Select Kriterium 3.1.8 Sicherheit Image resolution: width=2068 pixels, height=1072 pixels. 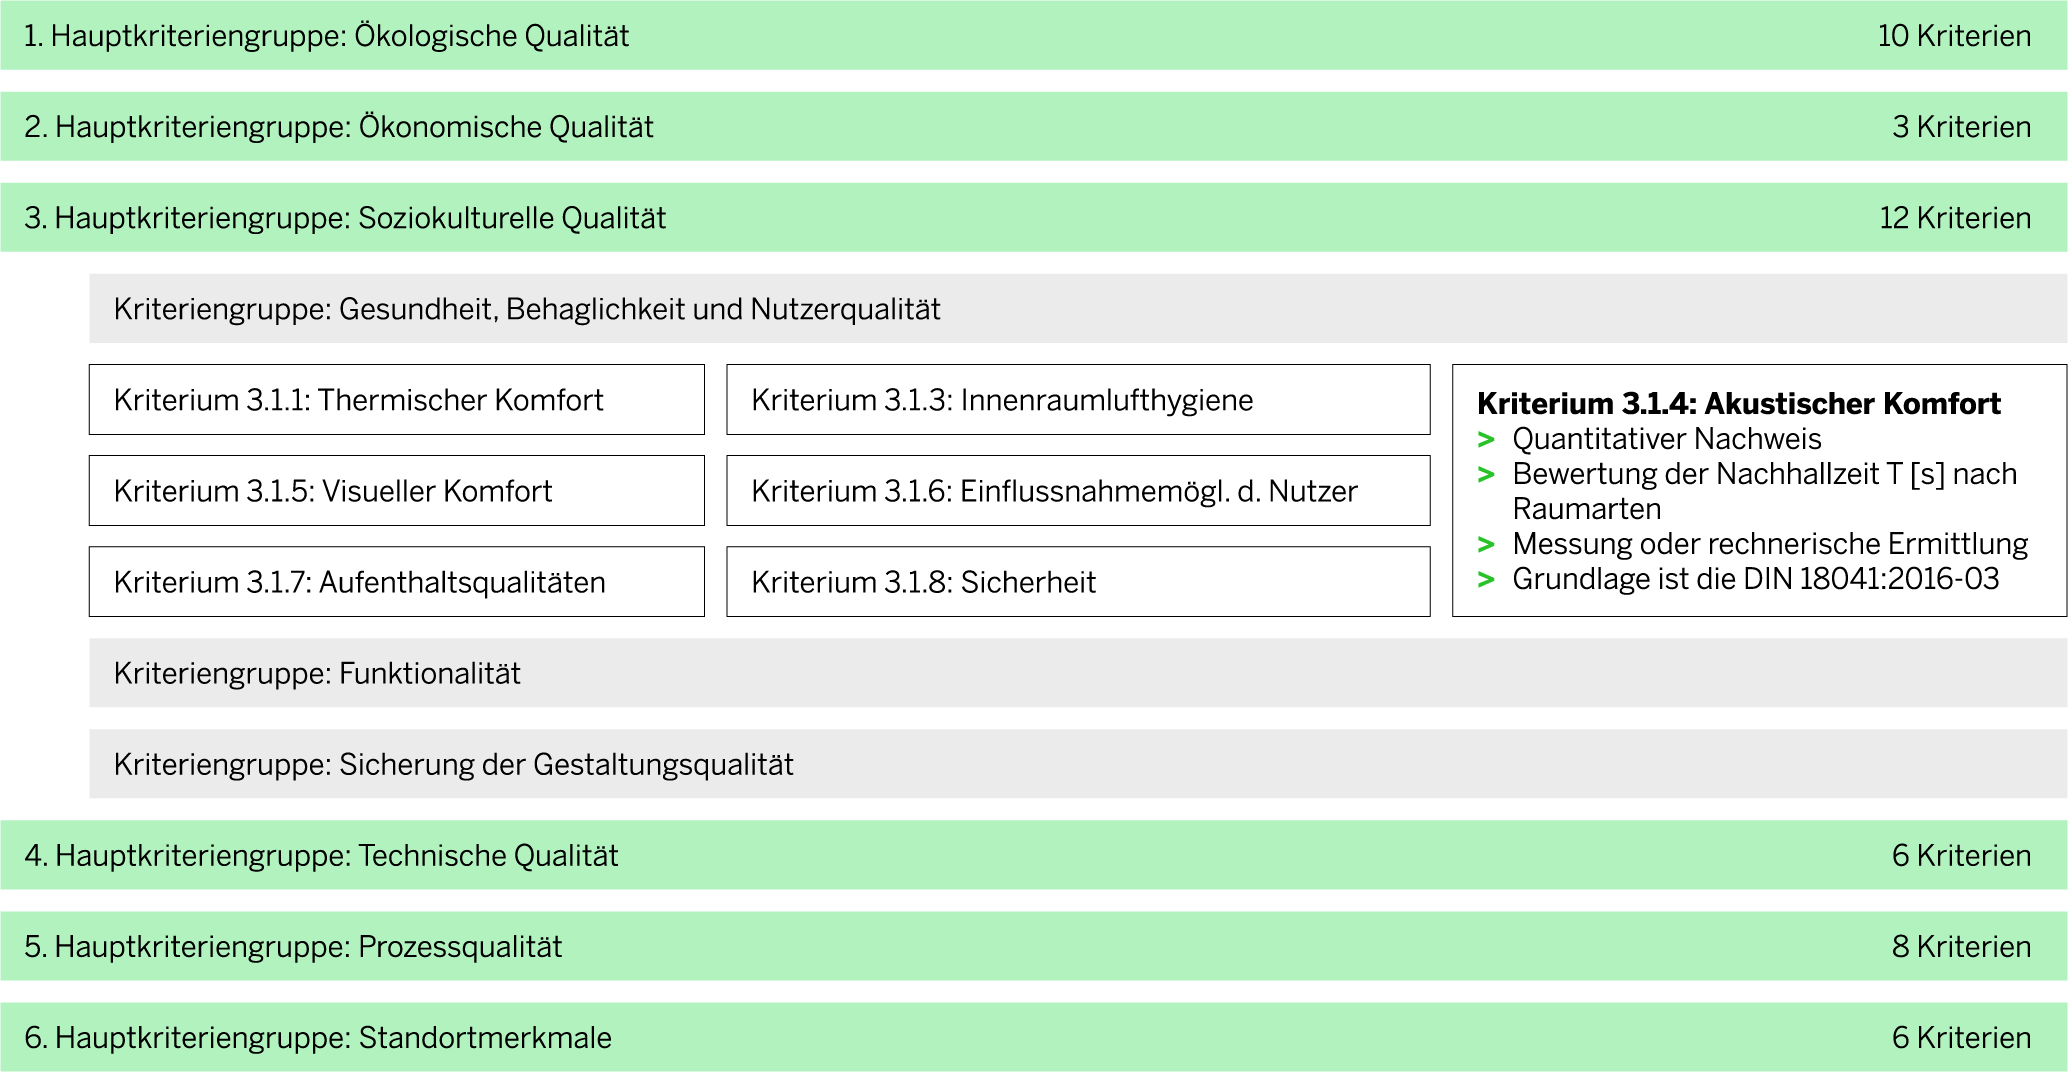pyautogui.click(x=1077, y=582)
